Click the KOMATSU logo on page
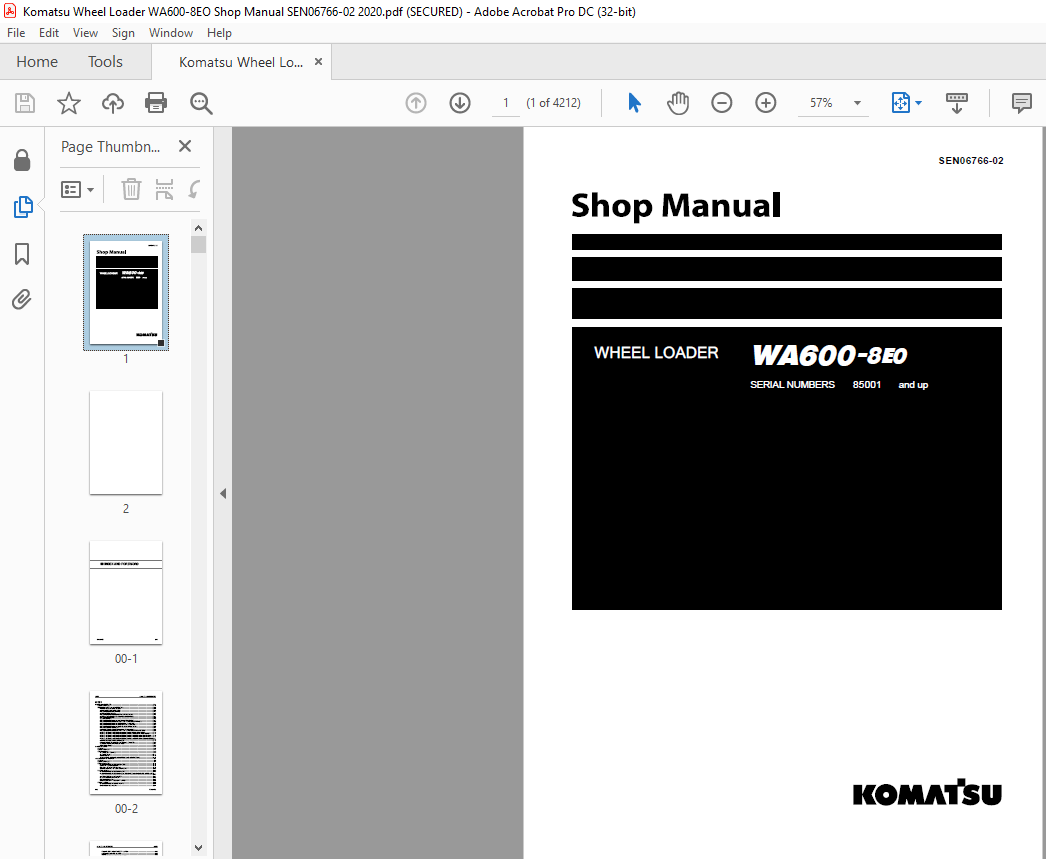This screenshot has height=859, width=1046. [x=927, y=792]
